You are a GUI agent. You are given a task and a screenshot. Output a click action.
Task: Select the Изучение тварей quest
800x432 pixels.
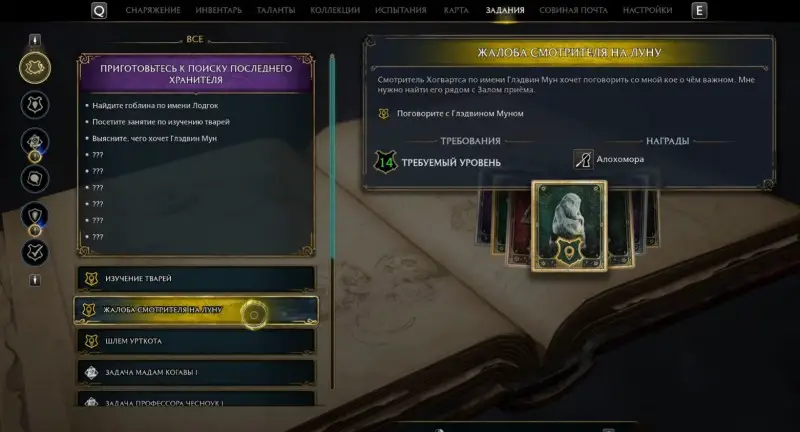196,279
